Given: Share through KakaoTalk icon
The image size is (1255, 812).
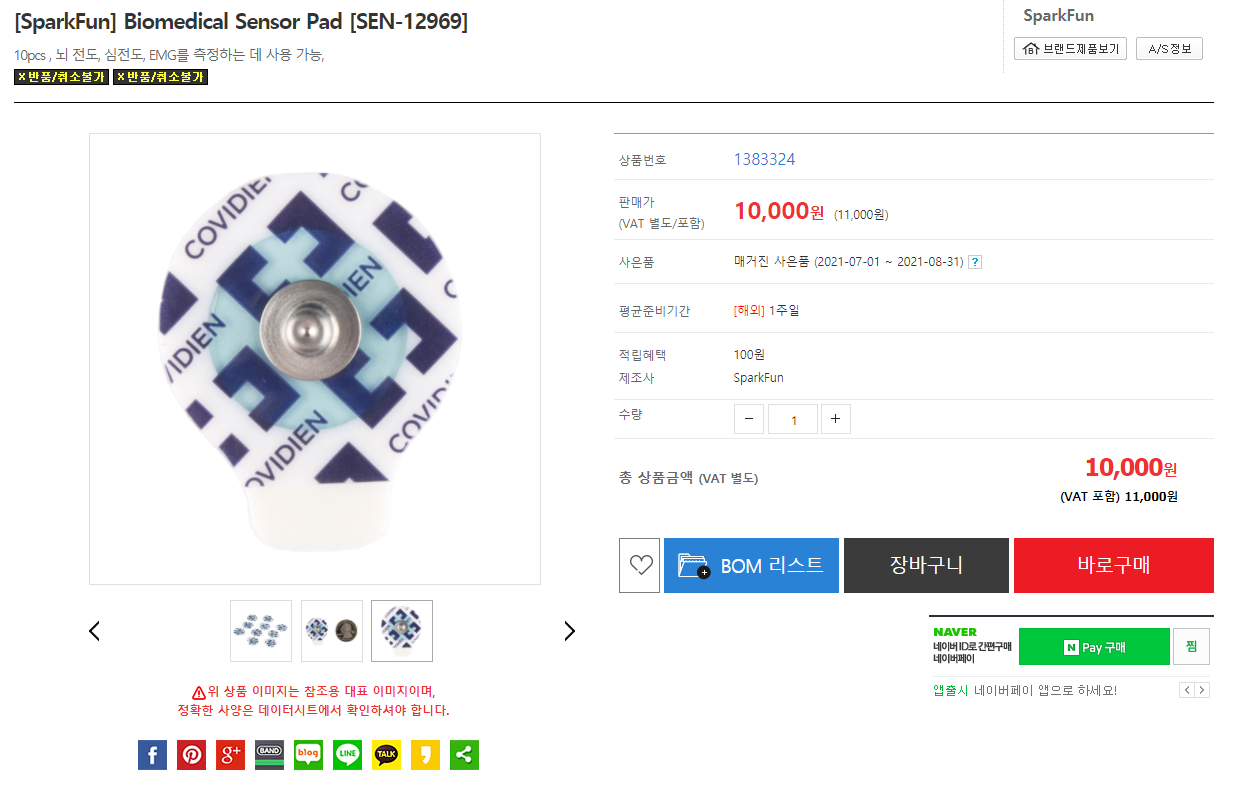Looking at the screenshot, I should tap(386, 755).
